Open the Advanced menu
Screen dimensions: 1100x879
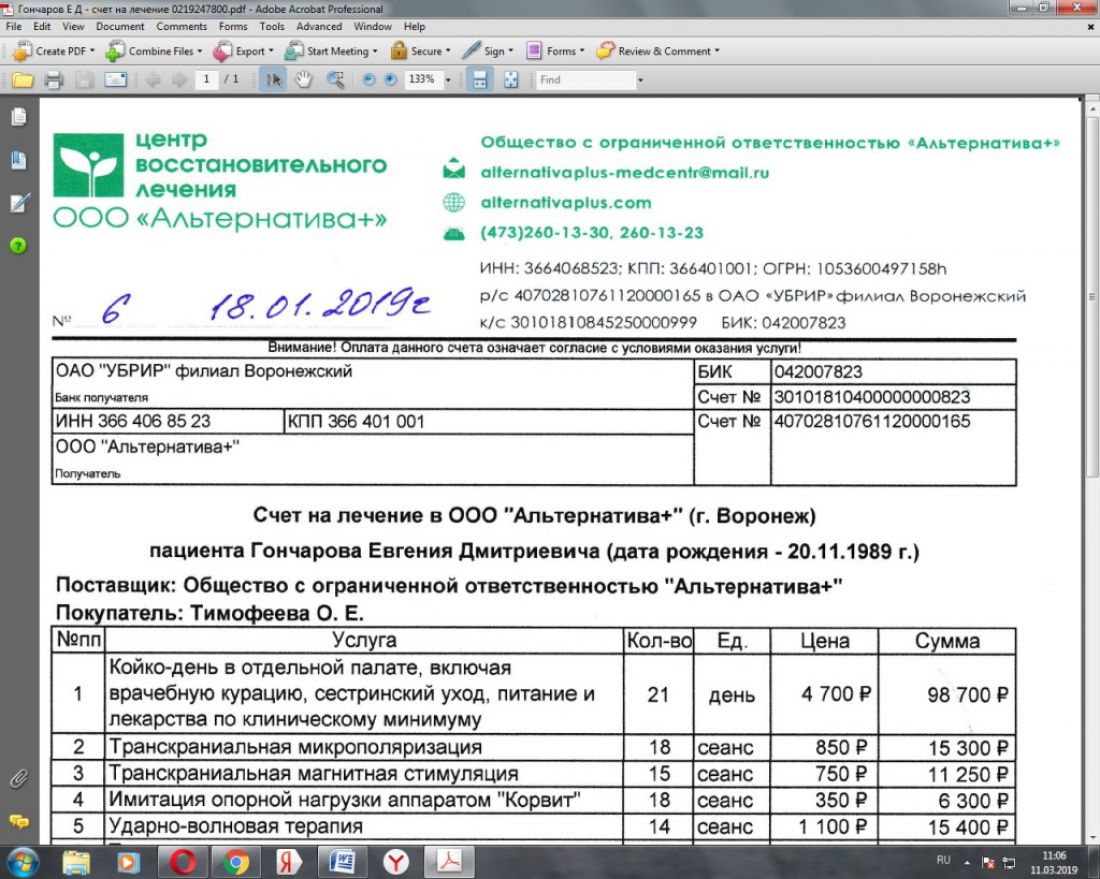pyautogui.click(x=319, y=27)
